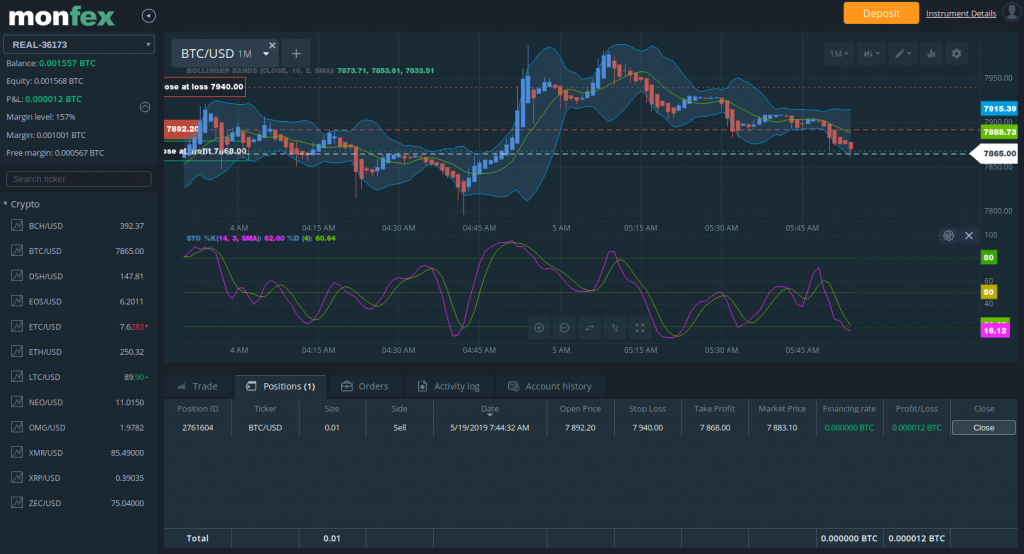This screenshot has height=554, width=1024.
Task: Select take profit value 7 868.00
Action: click(x=714, y=428)
